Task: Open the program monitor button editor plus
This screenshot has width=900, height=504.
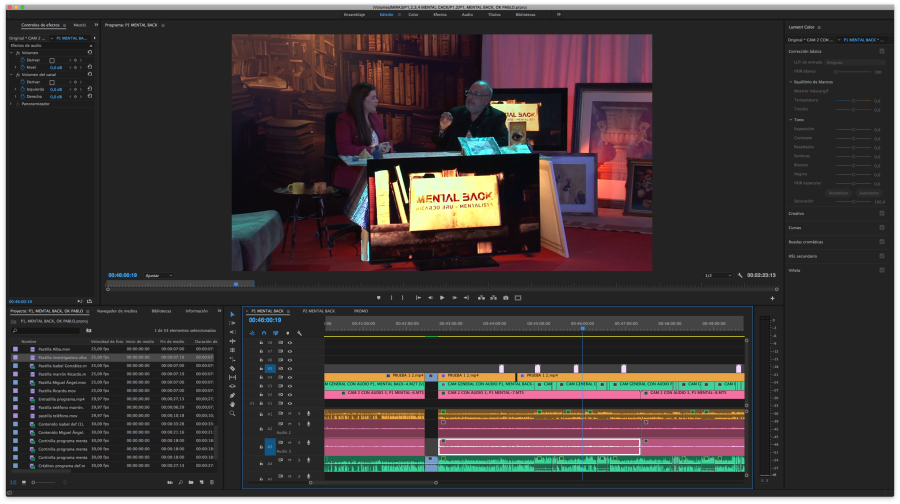Action: pos(772,298)
